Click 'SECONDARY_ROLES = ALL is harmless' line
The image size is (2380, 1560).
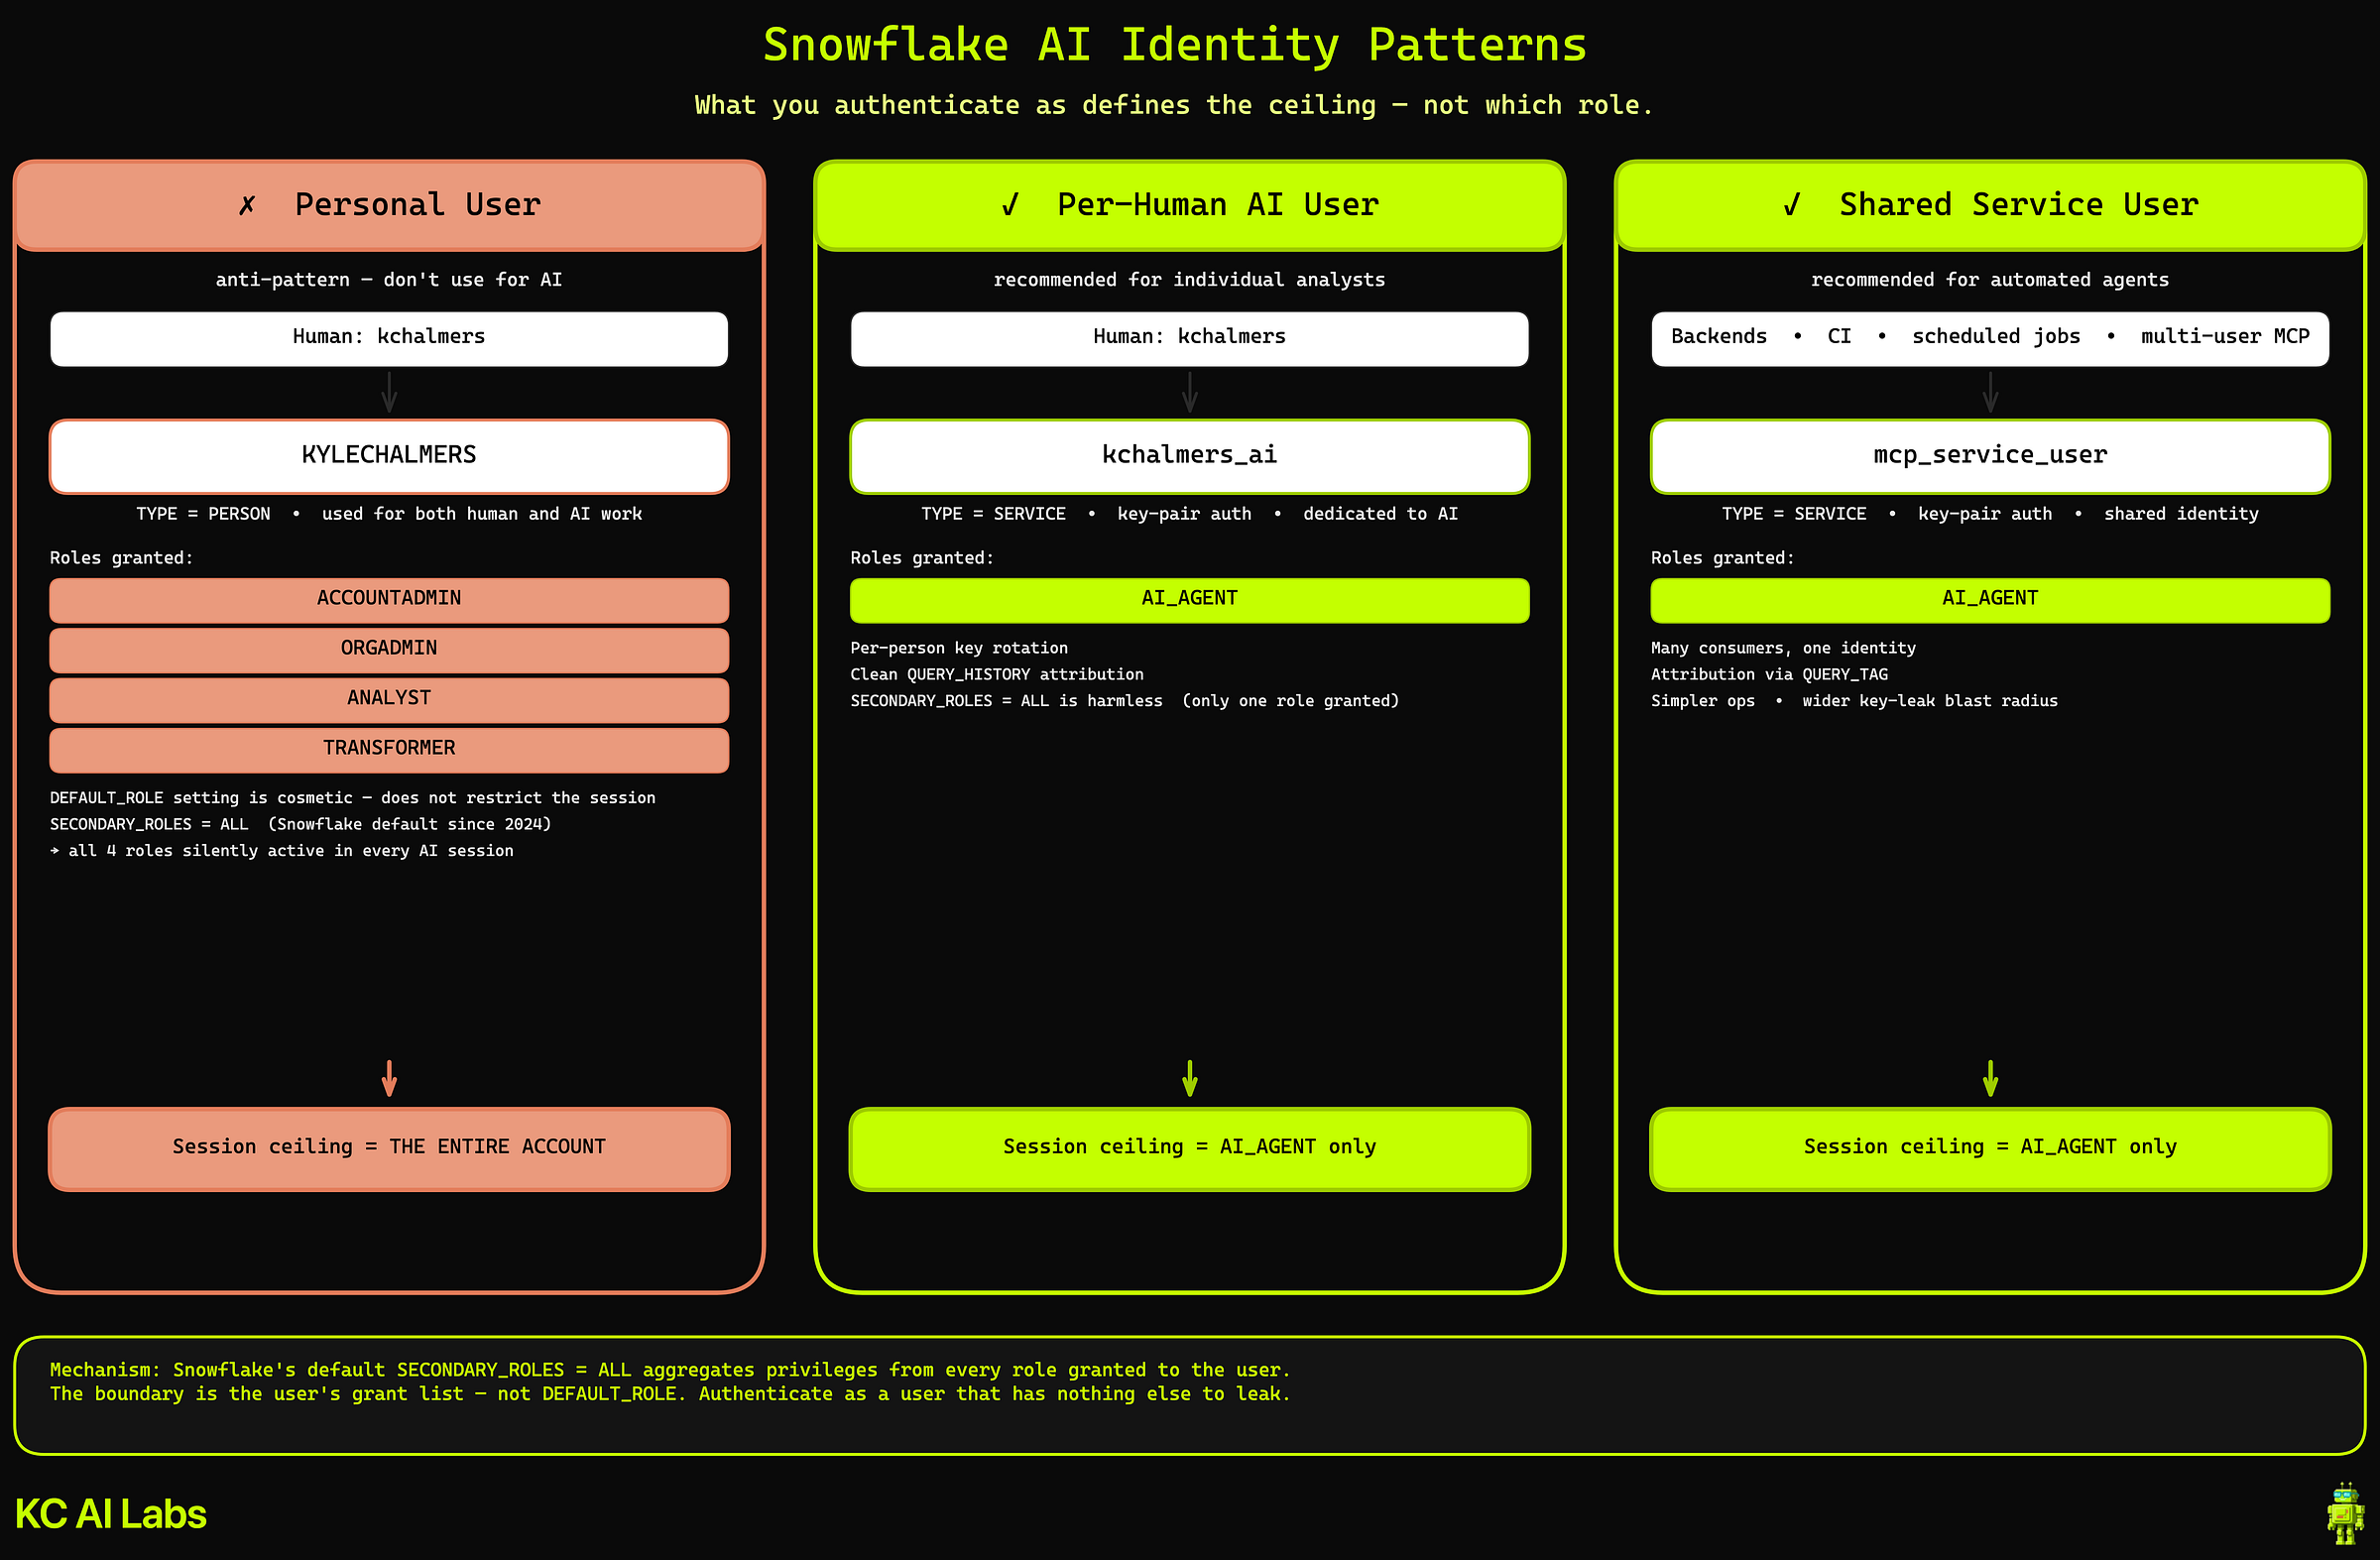point(1125,701)
